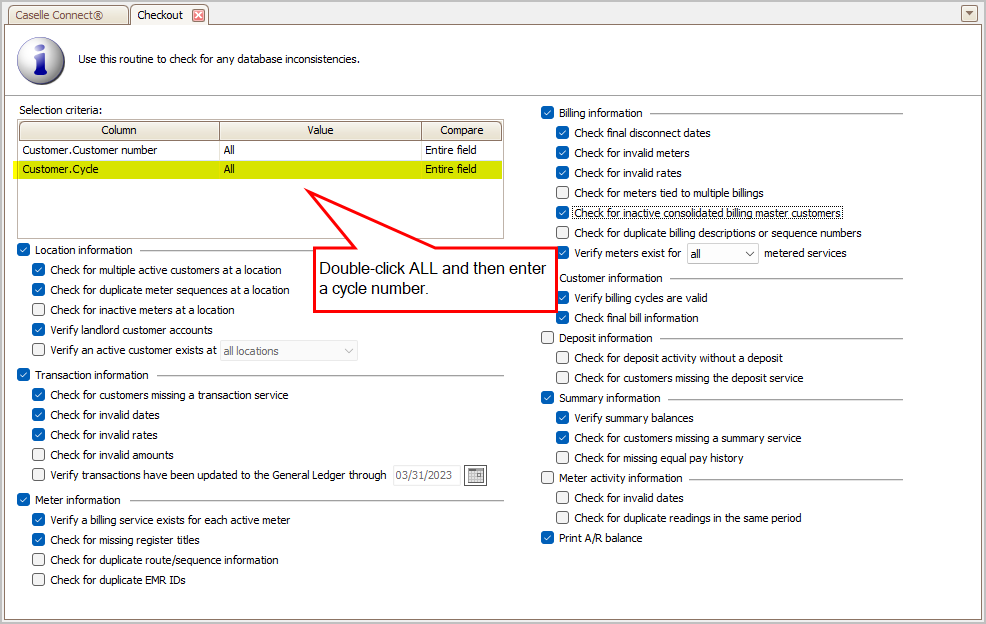The height and width of the screenshot is (624, 986).
Task: Enable Check for missing equal pay history
Action: [563, 458]
